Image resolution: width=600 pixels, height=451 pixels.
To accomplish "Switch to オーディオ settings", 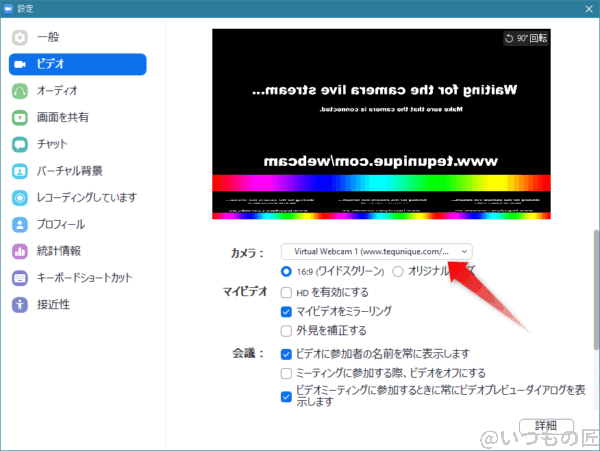I will click(57, 91).
